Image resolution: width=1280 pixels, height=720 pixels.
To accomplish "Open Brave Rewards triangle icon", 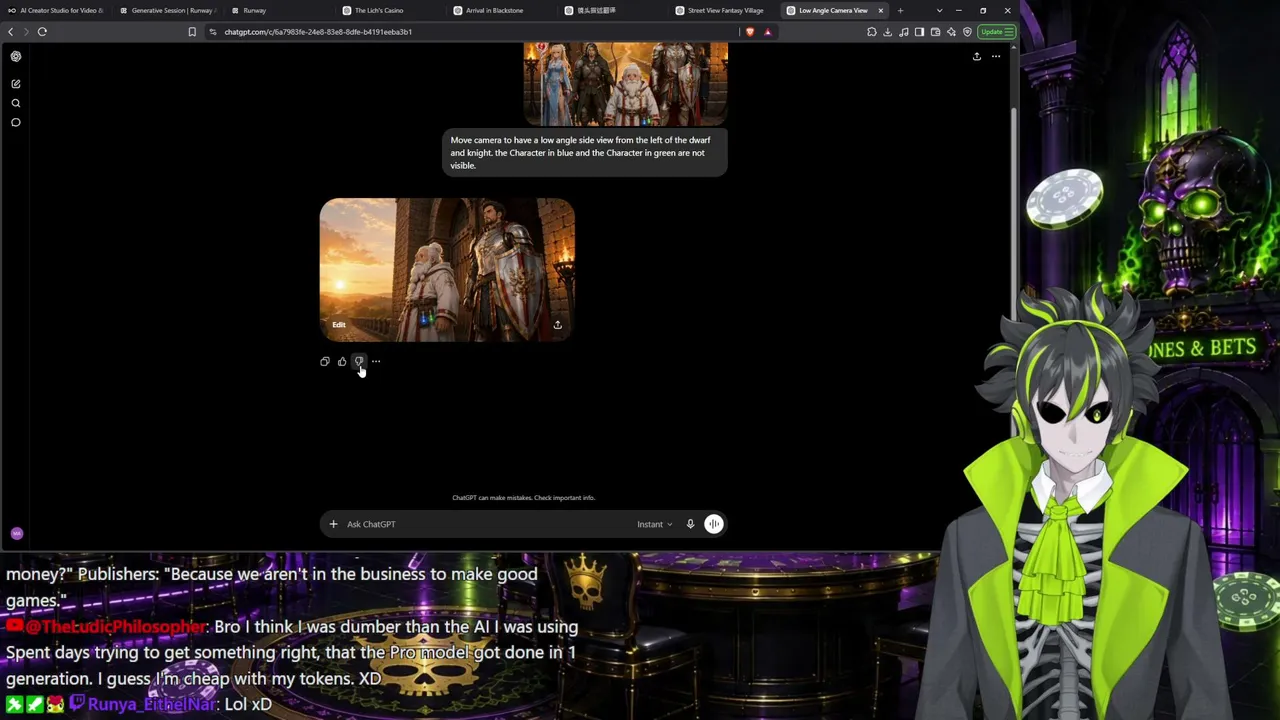I will pyautogui.click(x=768, y=32).
